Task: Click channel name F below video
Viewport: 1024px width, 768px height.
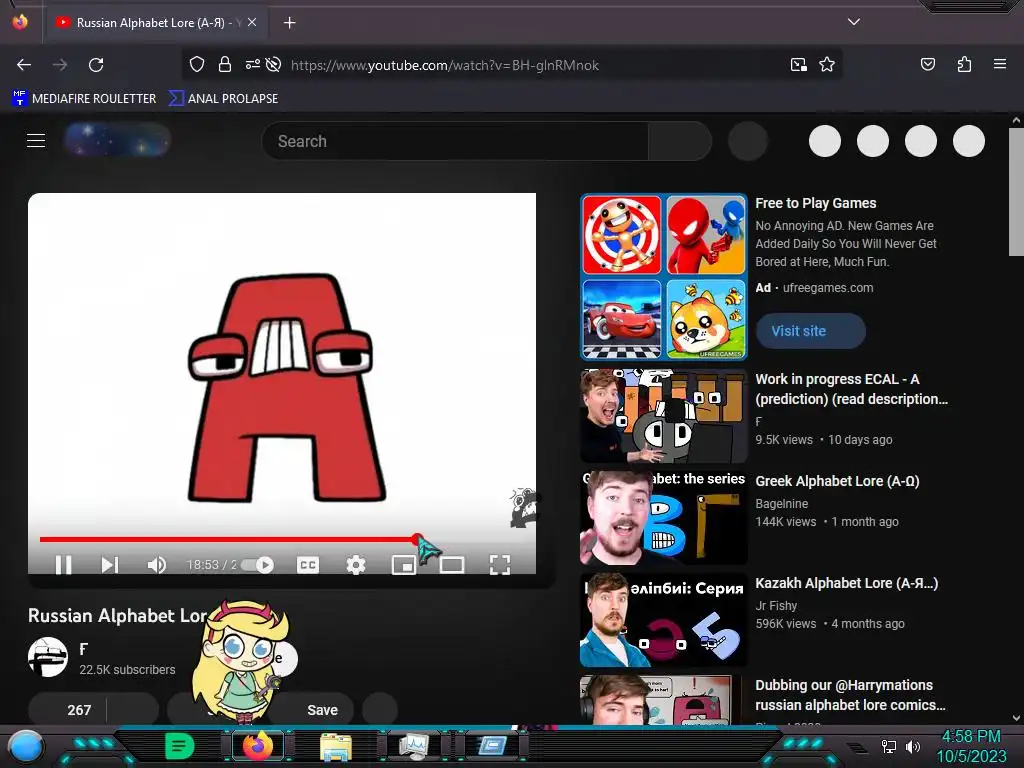Action: tap(84, 649)
